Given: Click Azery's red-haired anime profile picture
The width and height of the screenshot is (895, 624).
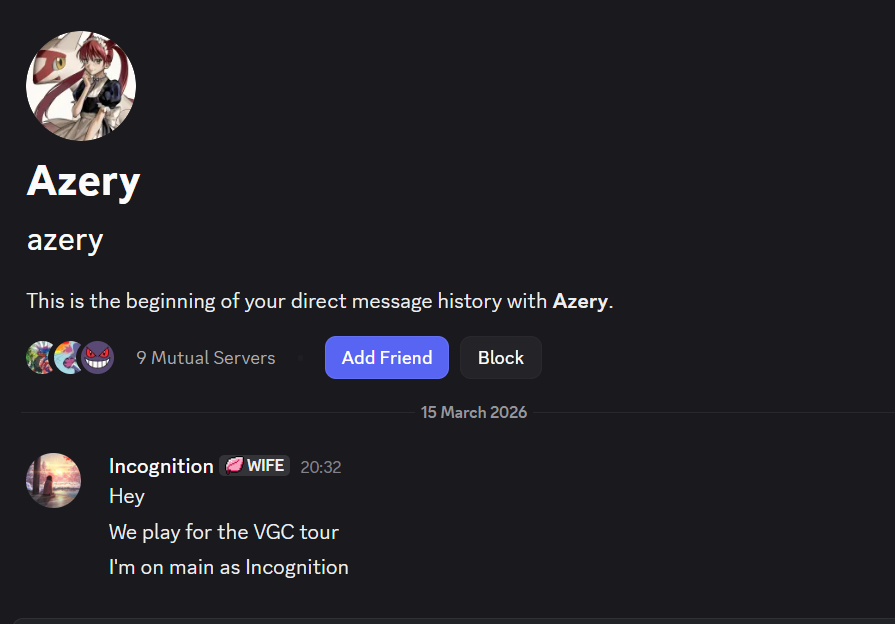Looking at the screenshot, I should click(80, 86).
